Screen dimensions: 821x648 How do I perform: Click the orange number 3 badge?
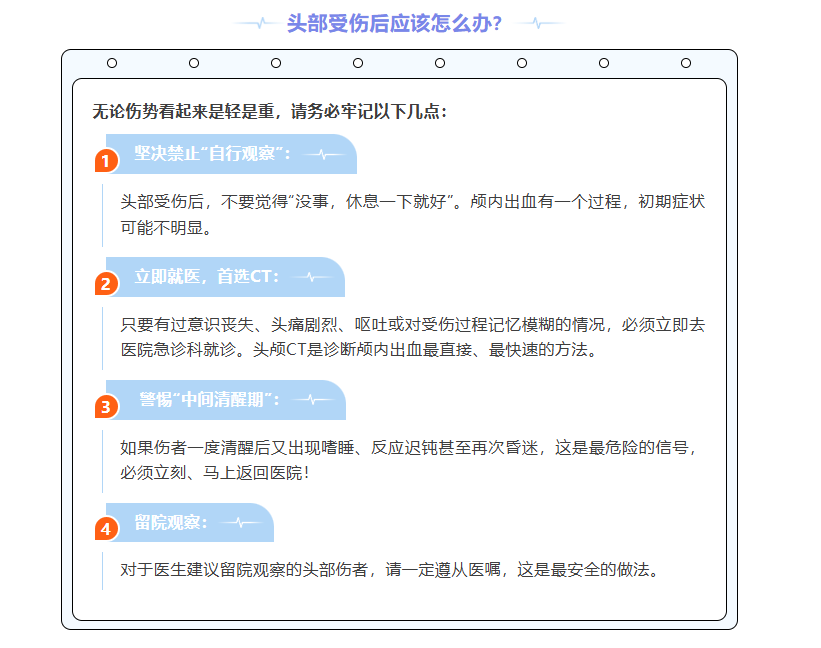point(106,407)
